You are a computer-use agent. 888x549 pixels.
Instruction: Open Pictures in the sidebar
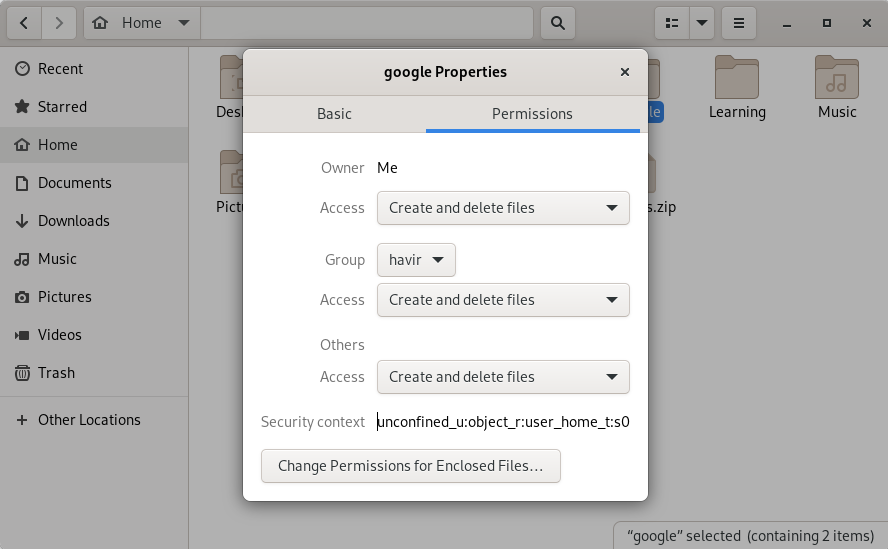tap(94, 297)
